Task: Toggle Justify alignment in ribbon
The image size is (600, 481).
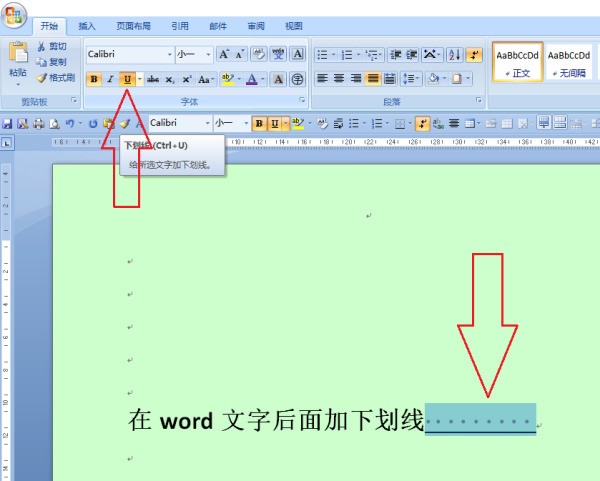Action: point(373,79)
